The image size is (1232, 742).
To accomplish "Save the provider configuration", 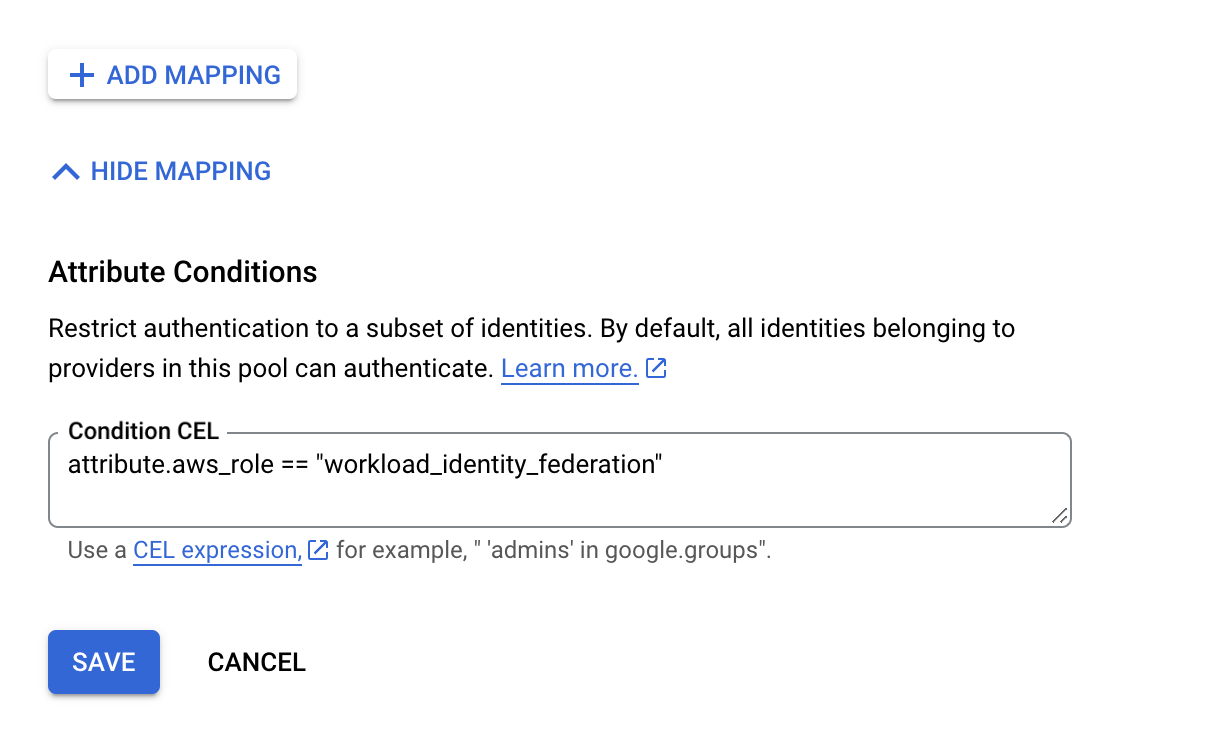I will pos(104,662).
